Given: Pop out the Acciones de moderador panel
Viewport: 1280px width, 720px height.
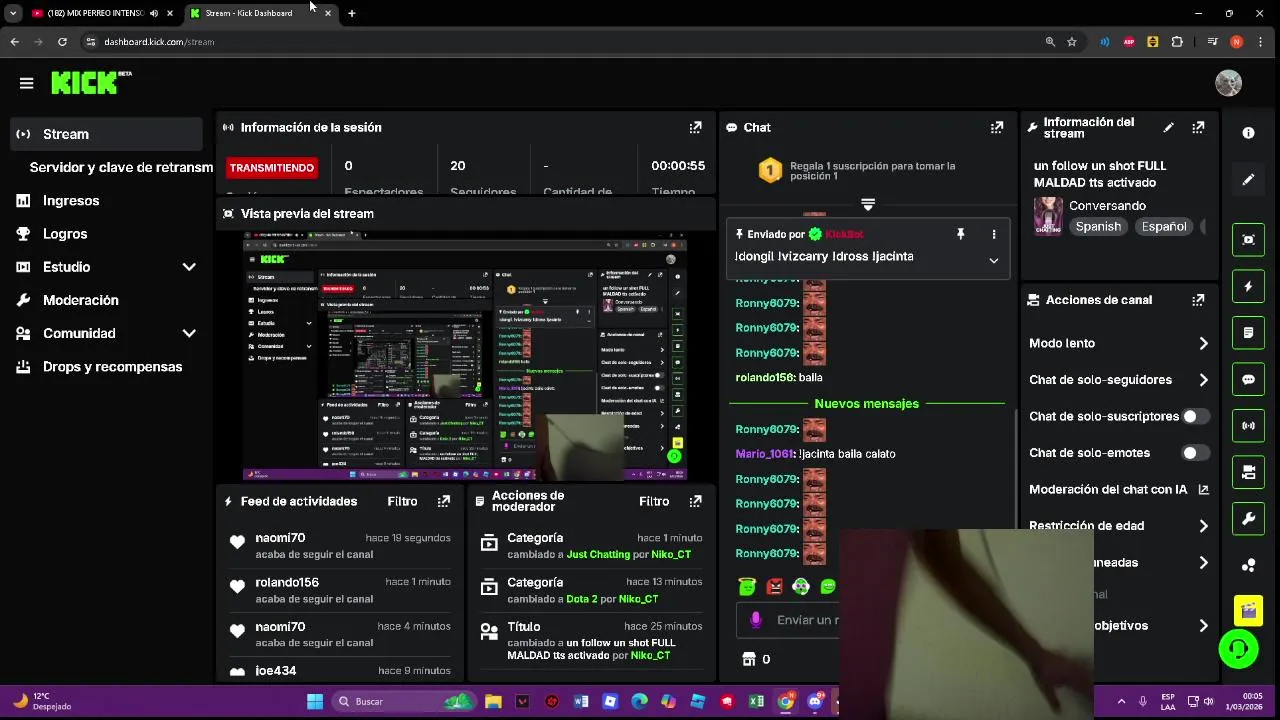Looking at the screenshot, I should pos(695,501).
